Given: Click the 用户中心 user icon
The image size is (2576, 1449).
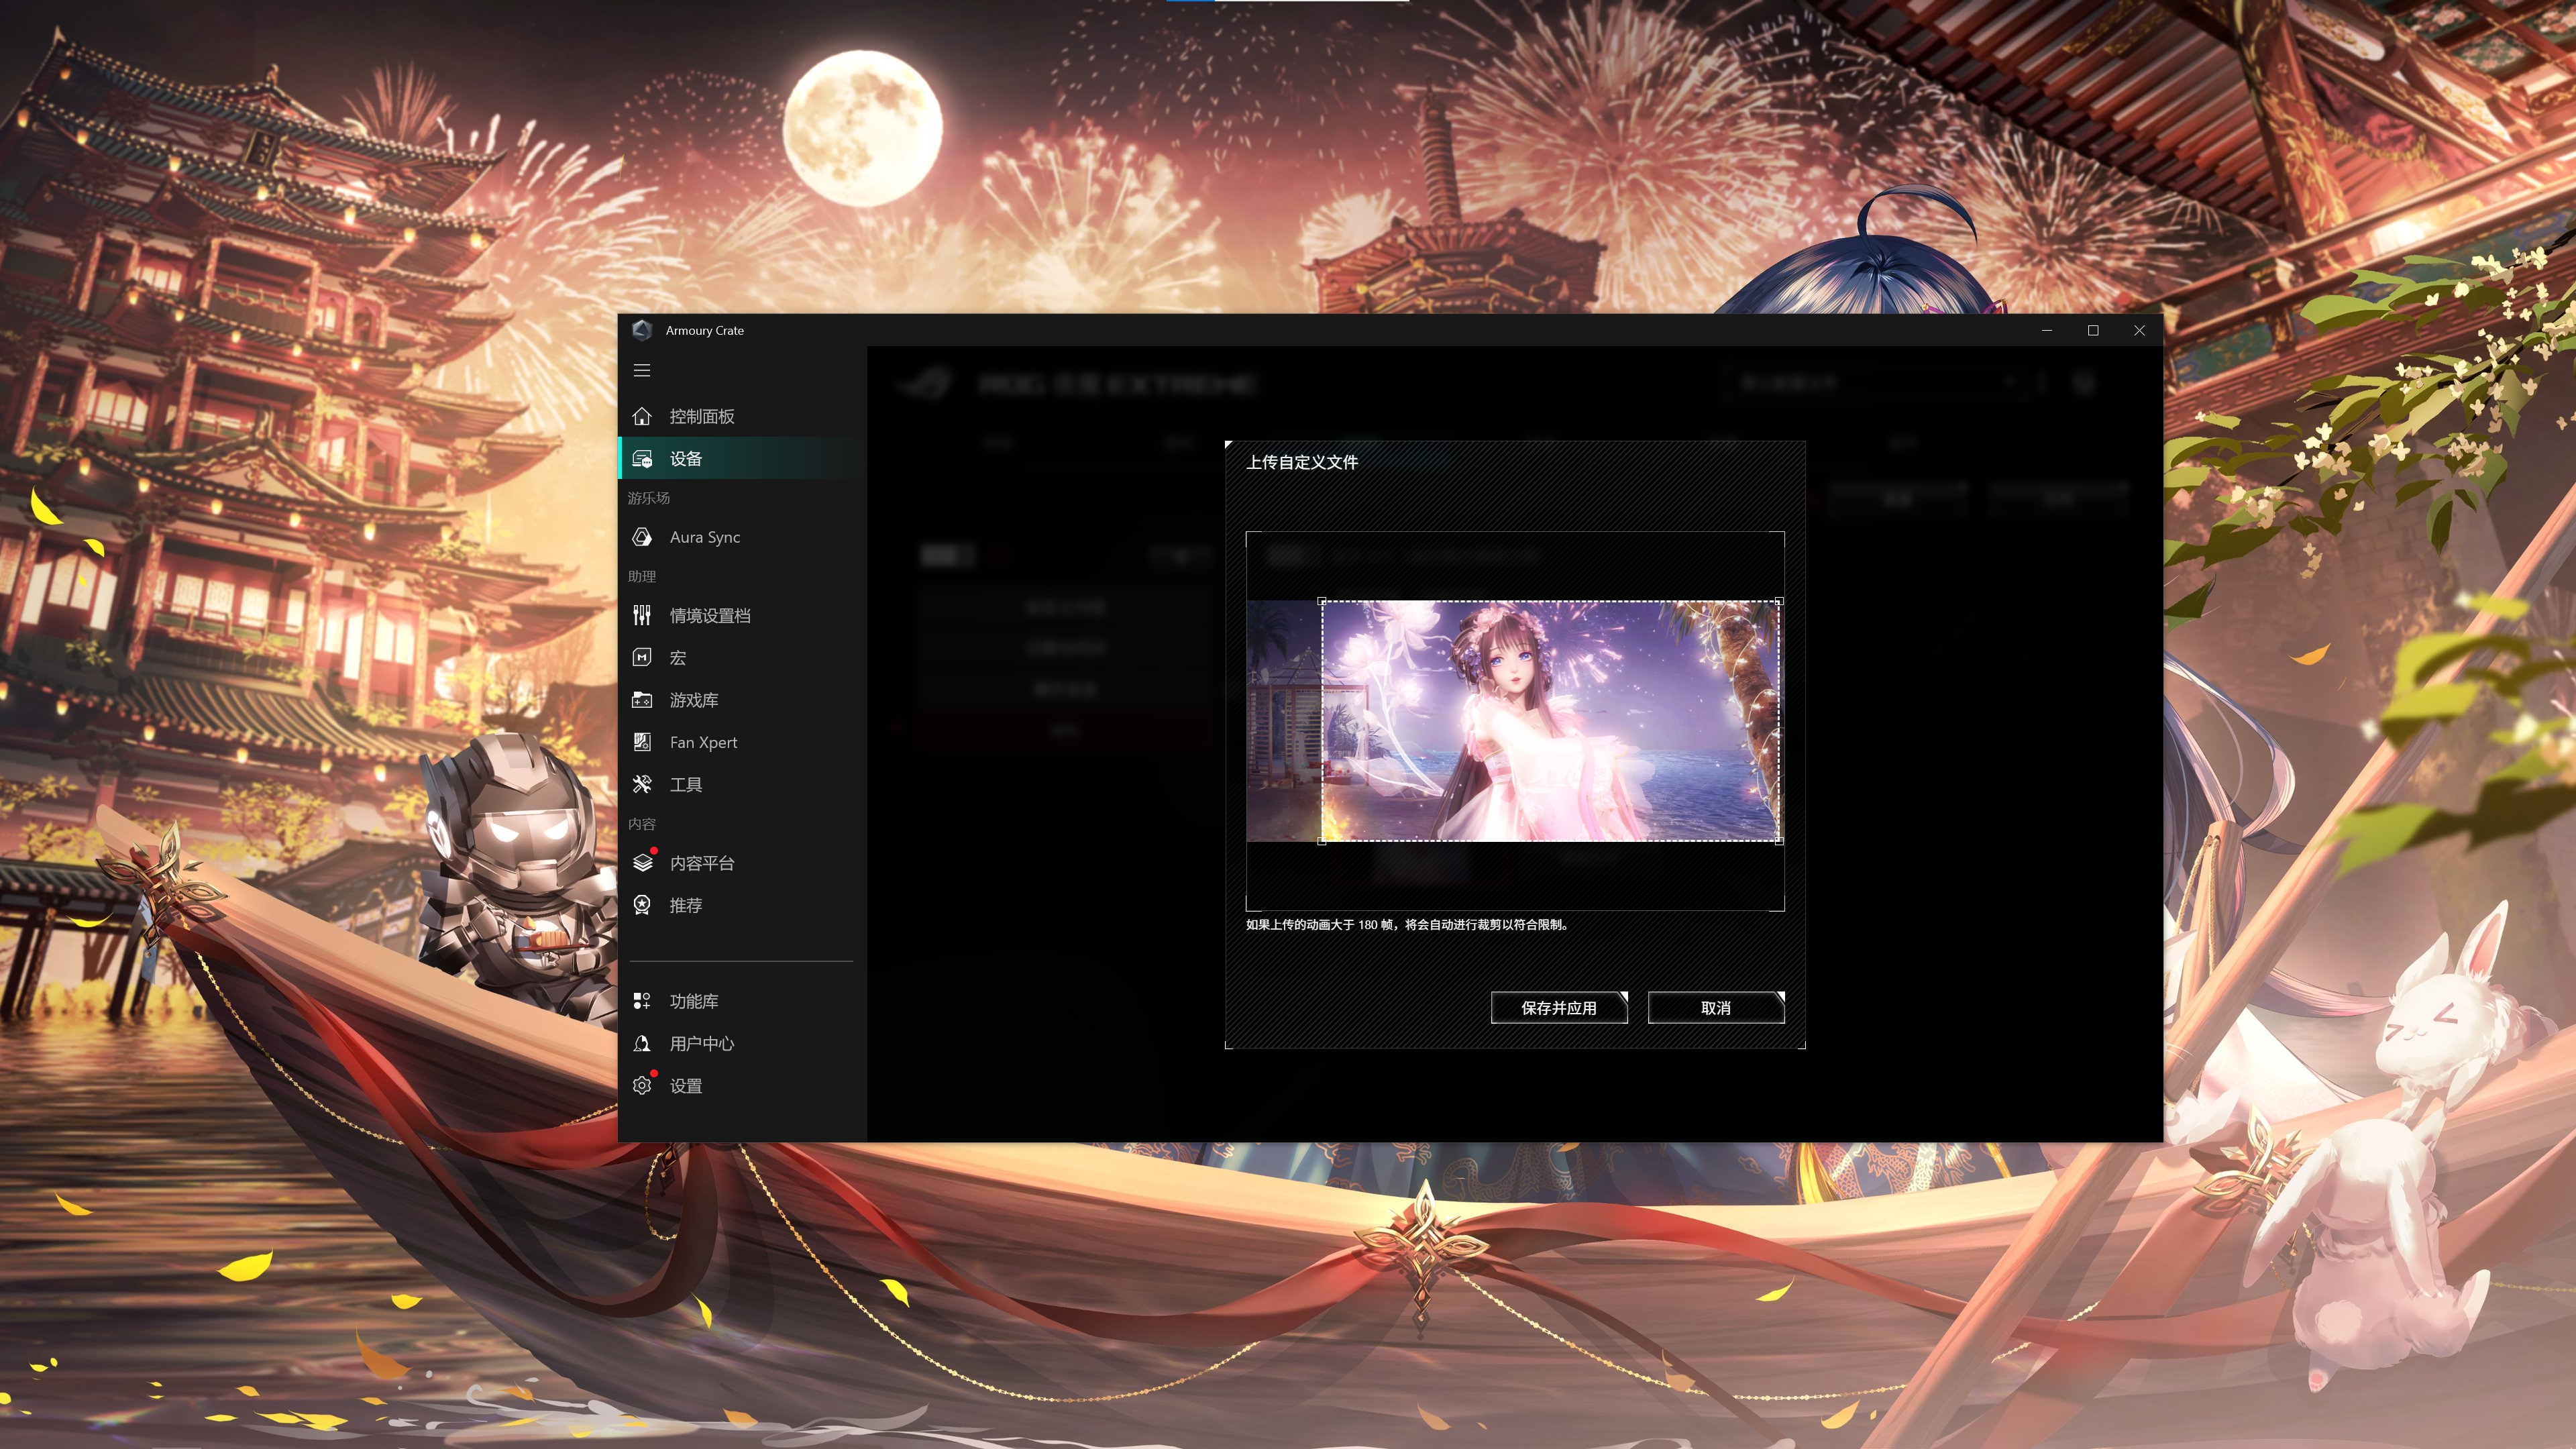Looking at the screenshot, I should pos(642,1043).
